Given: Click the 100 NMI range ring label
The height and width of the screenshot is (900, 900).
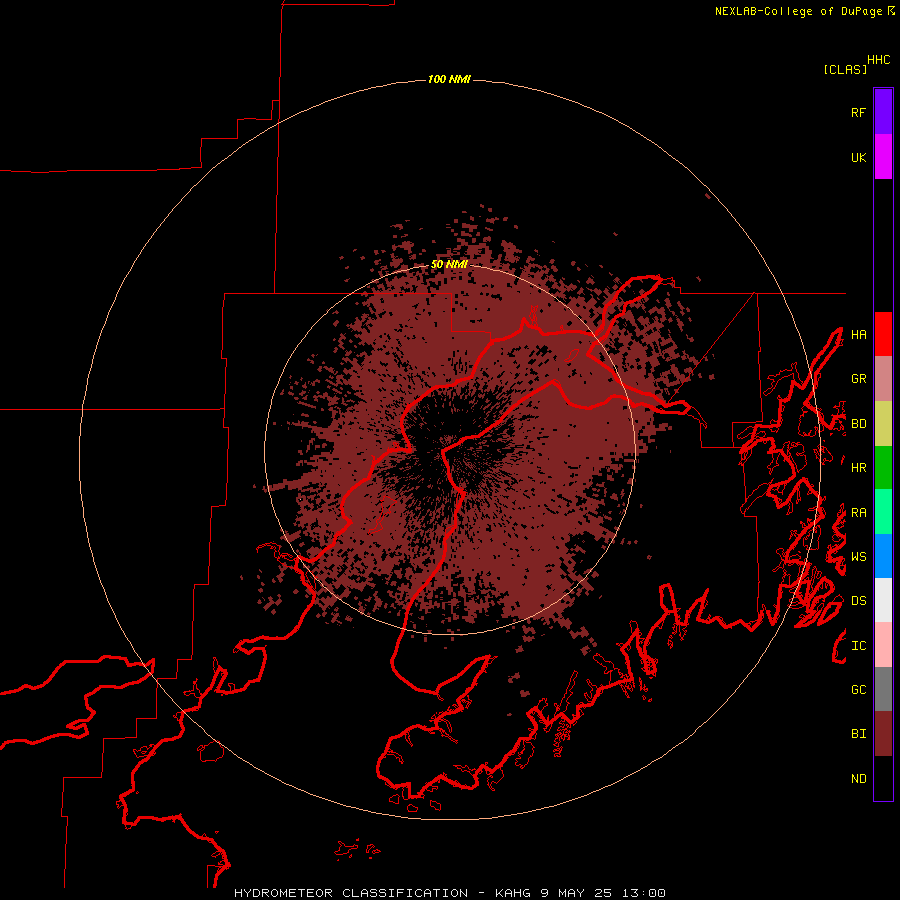Looking at the screenshot, I should pos(449,79).
